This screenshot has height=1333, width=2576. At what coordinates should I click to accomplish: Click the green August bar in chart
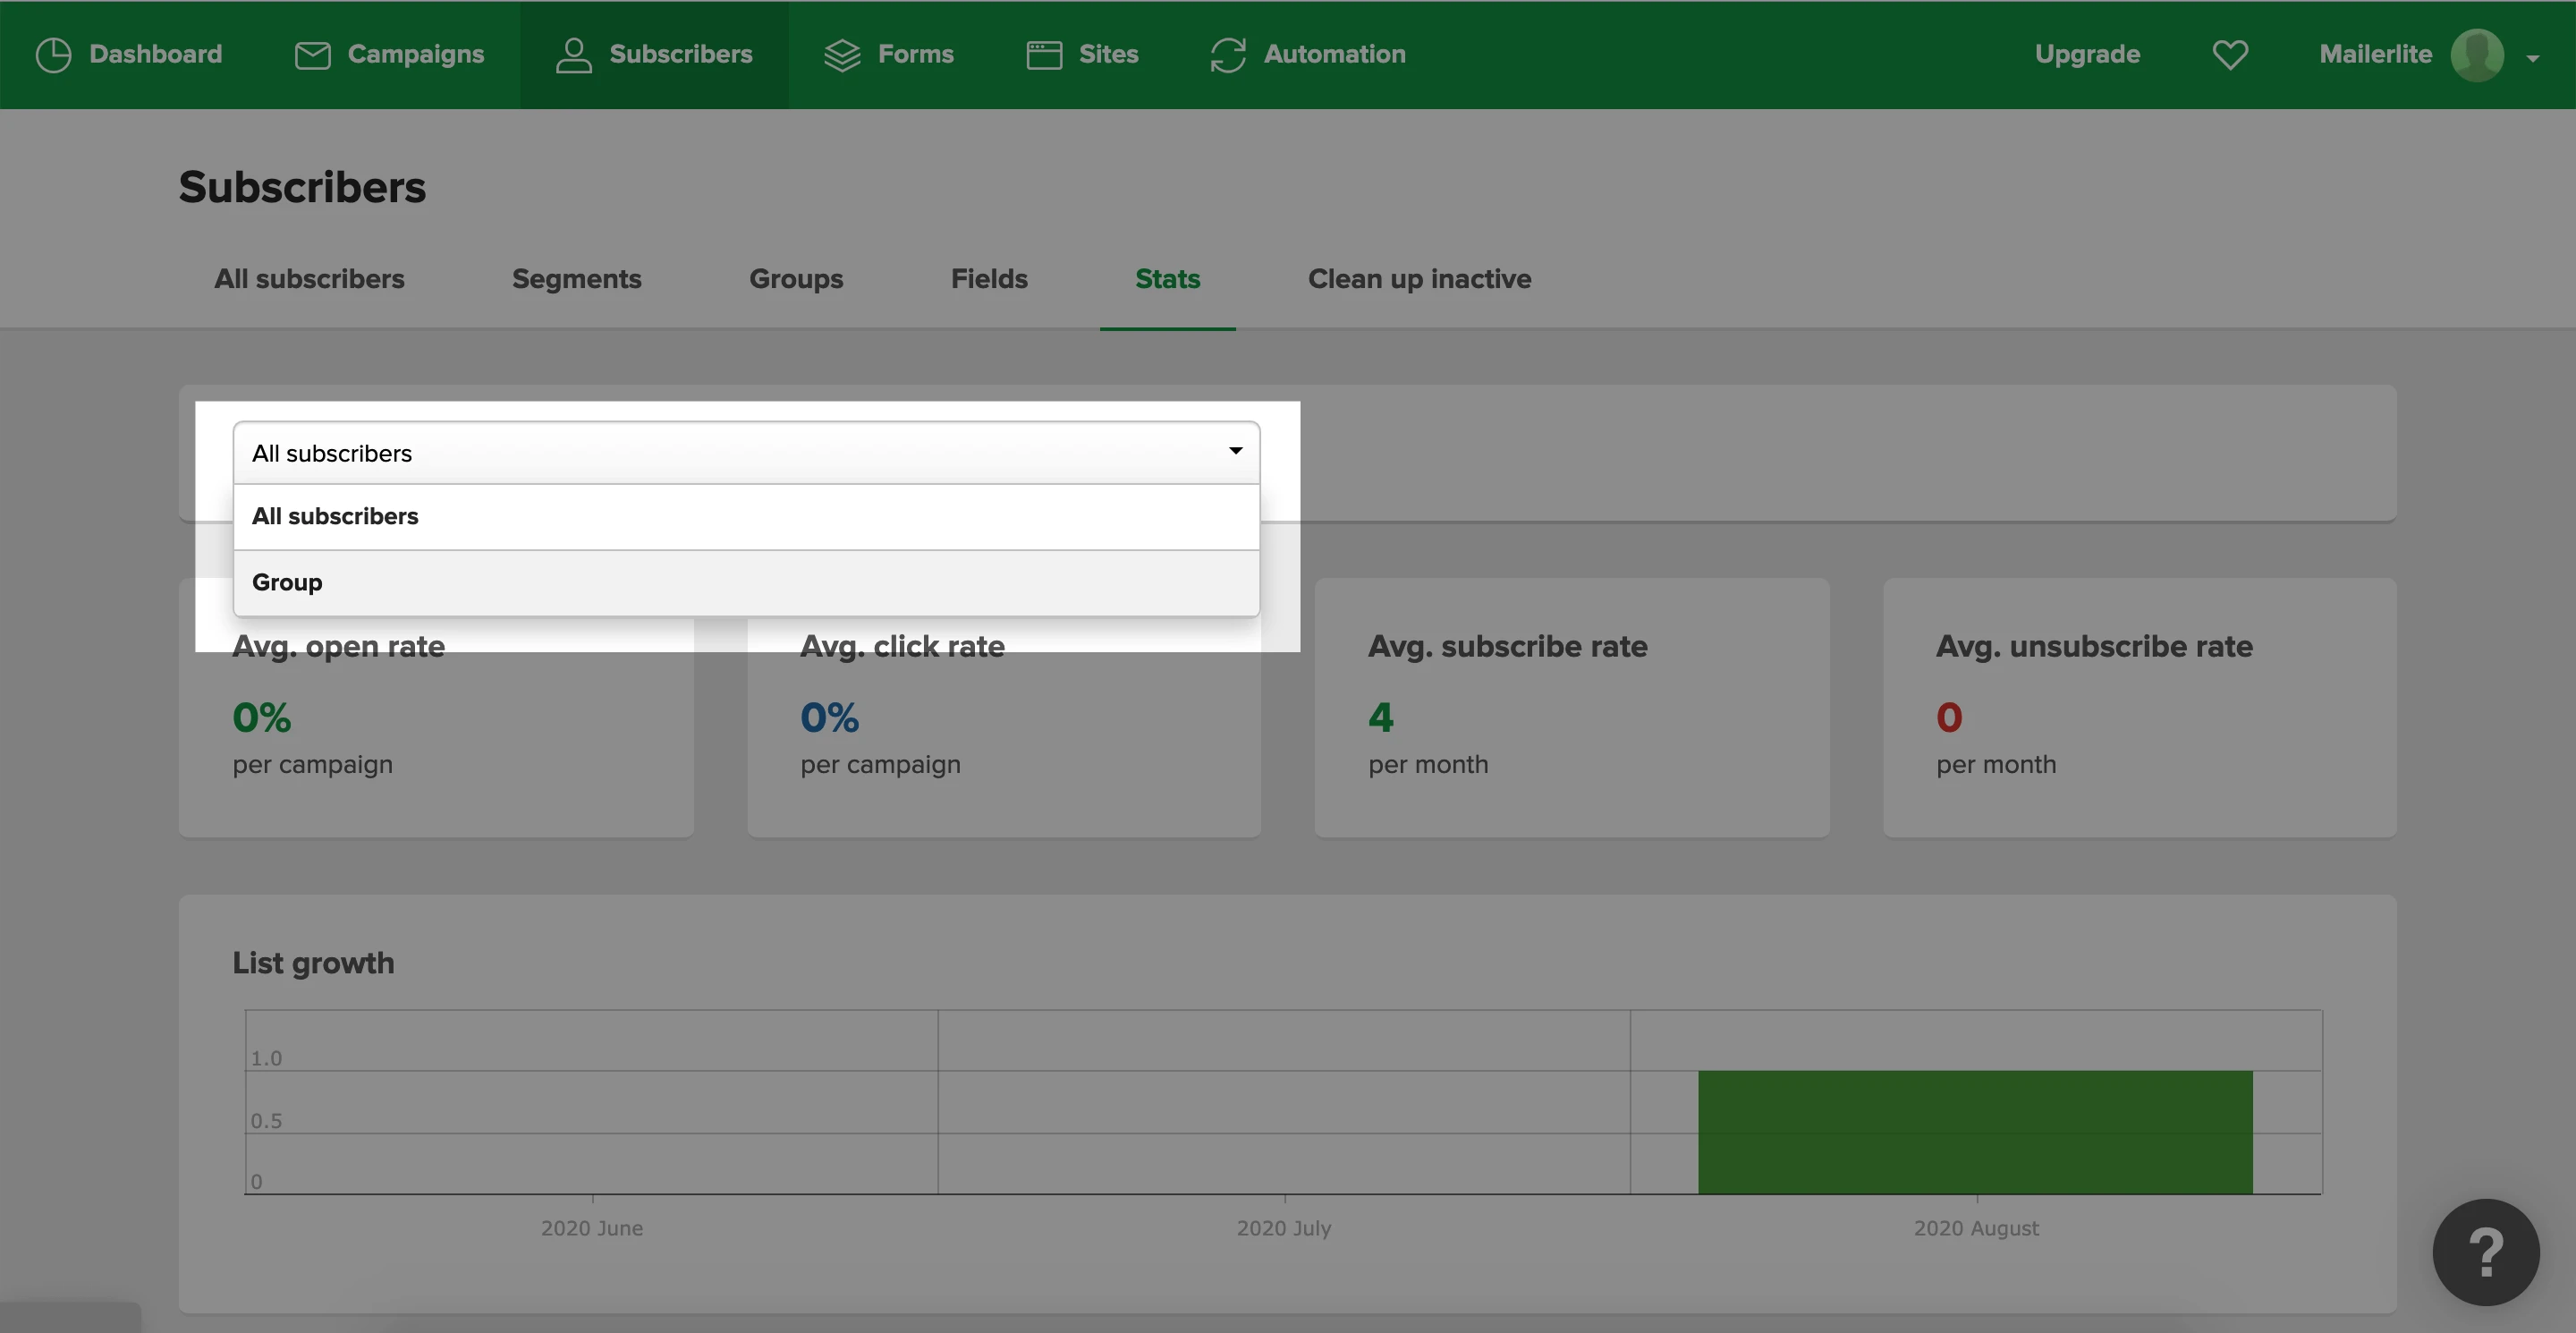click(1975, 1132)
